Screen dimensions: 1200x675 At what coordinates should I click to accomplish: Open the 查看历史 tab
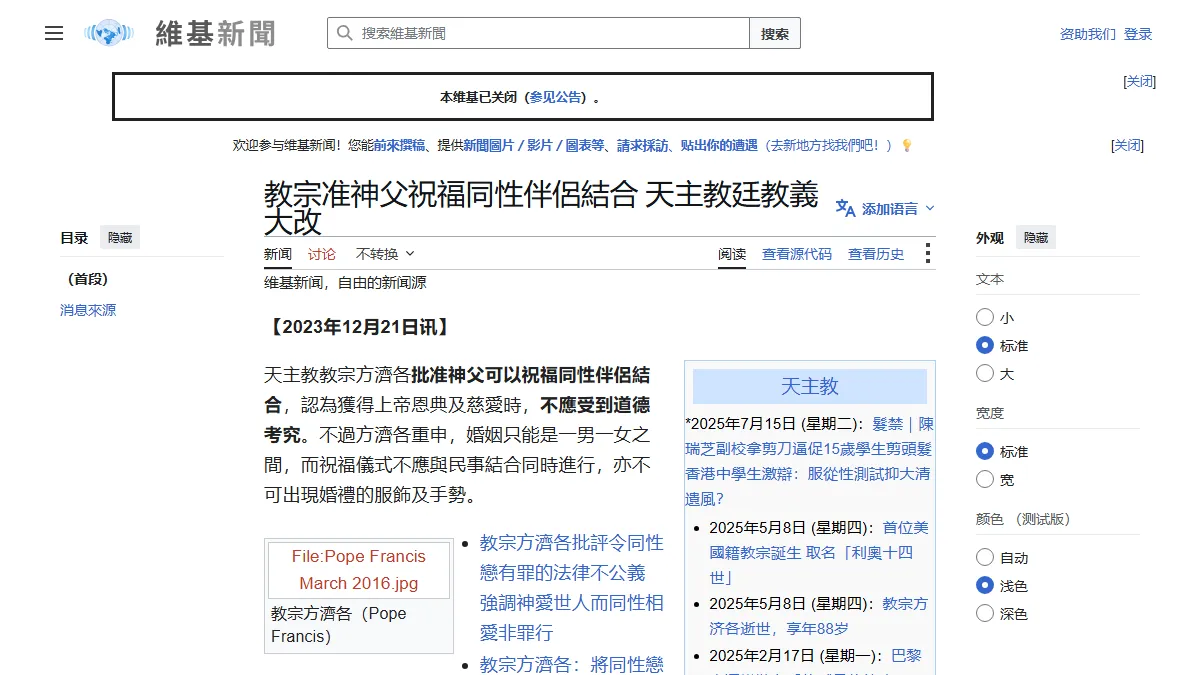(876, 254)
